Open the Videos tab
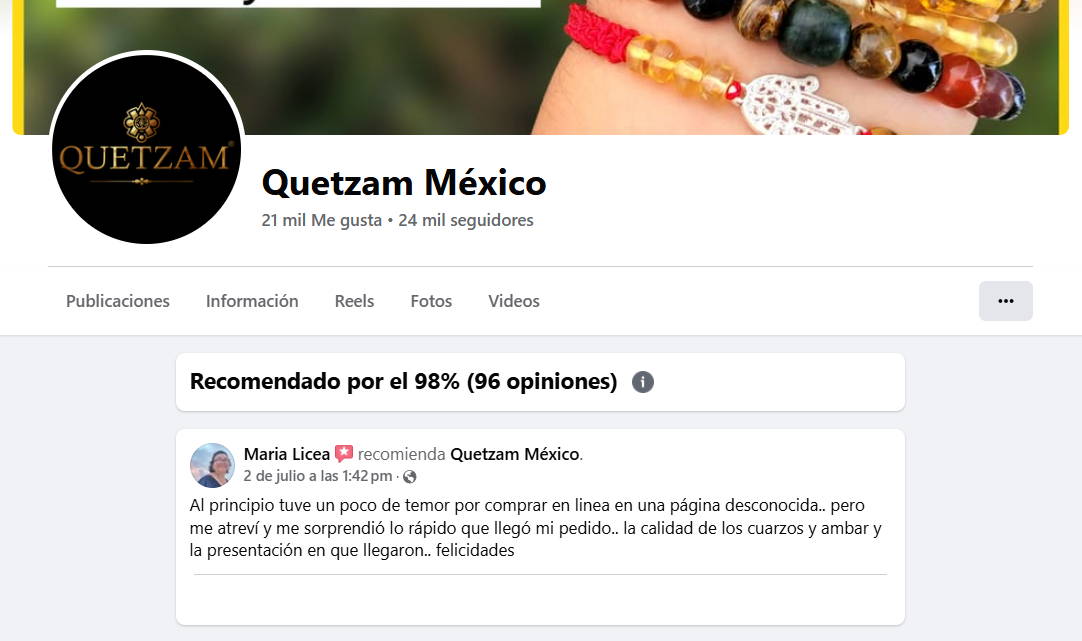1082x641 pixels. [513, 301]
